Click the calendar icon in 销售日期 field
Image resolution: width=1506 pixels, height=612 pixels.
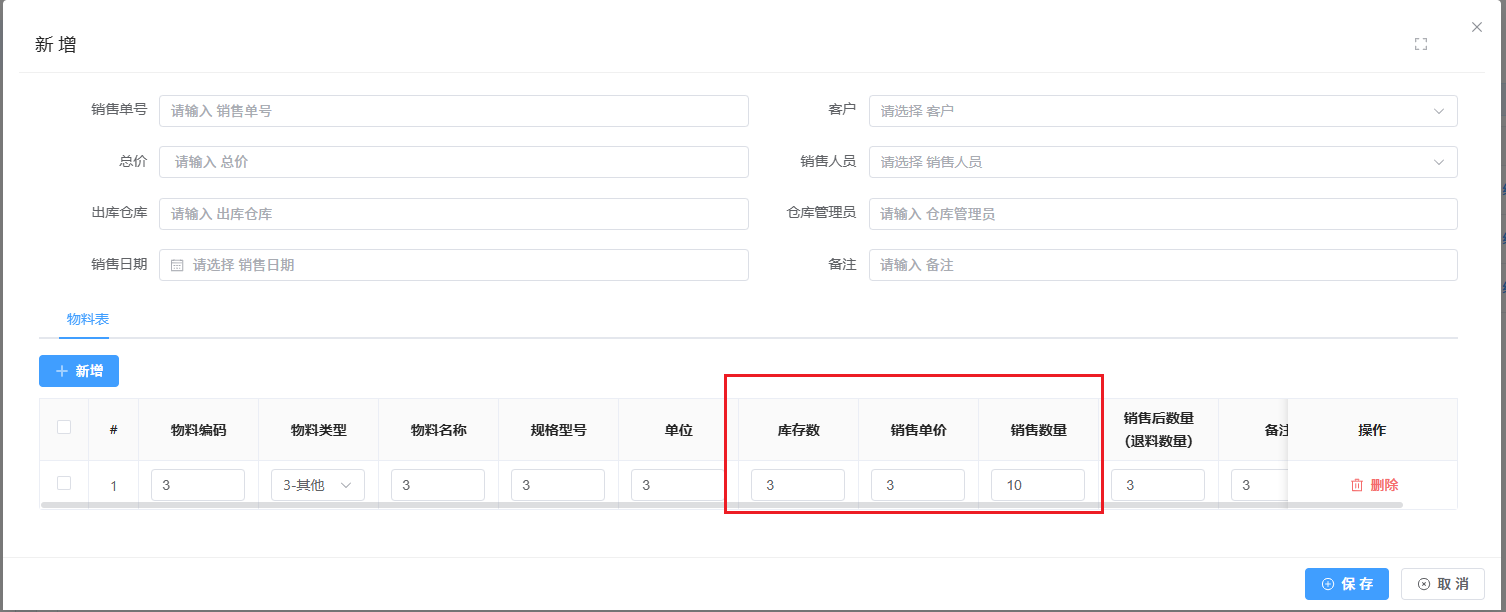click(x=177, y=265)
